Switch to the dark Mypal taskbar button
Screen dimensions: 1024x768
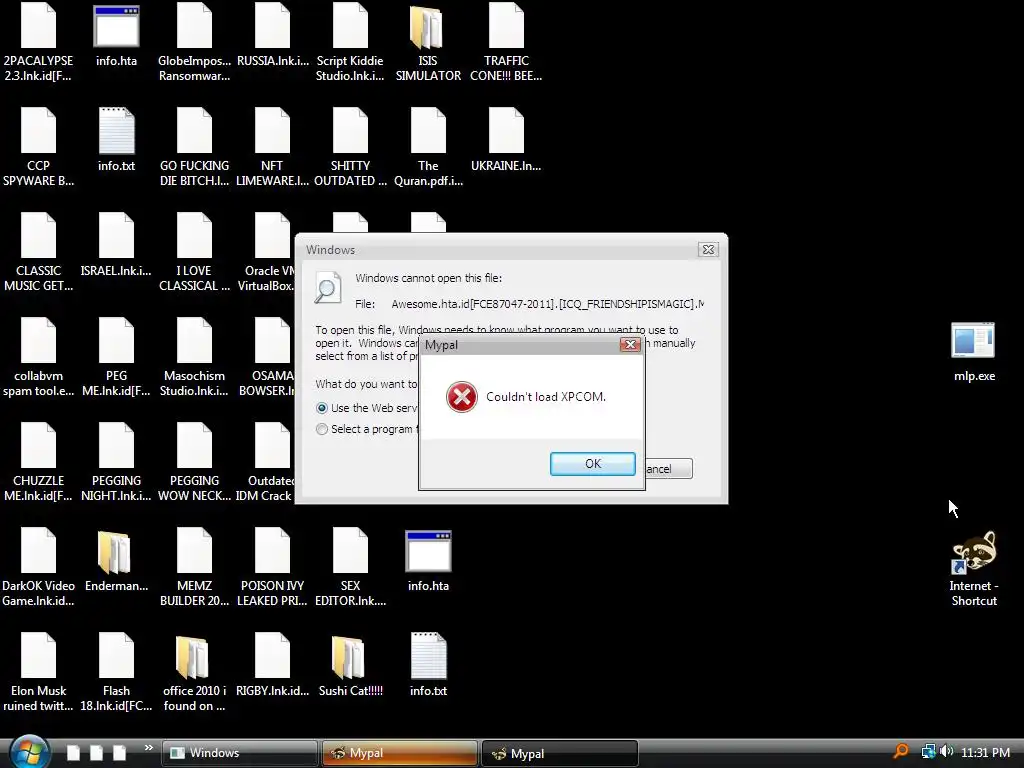point(559,753)
